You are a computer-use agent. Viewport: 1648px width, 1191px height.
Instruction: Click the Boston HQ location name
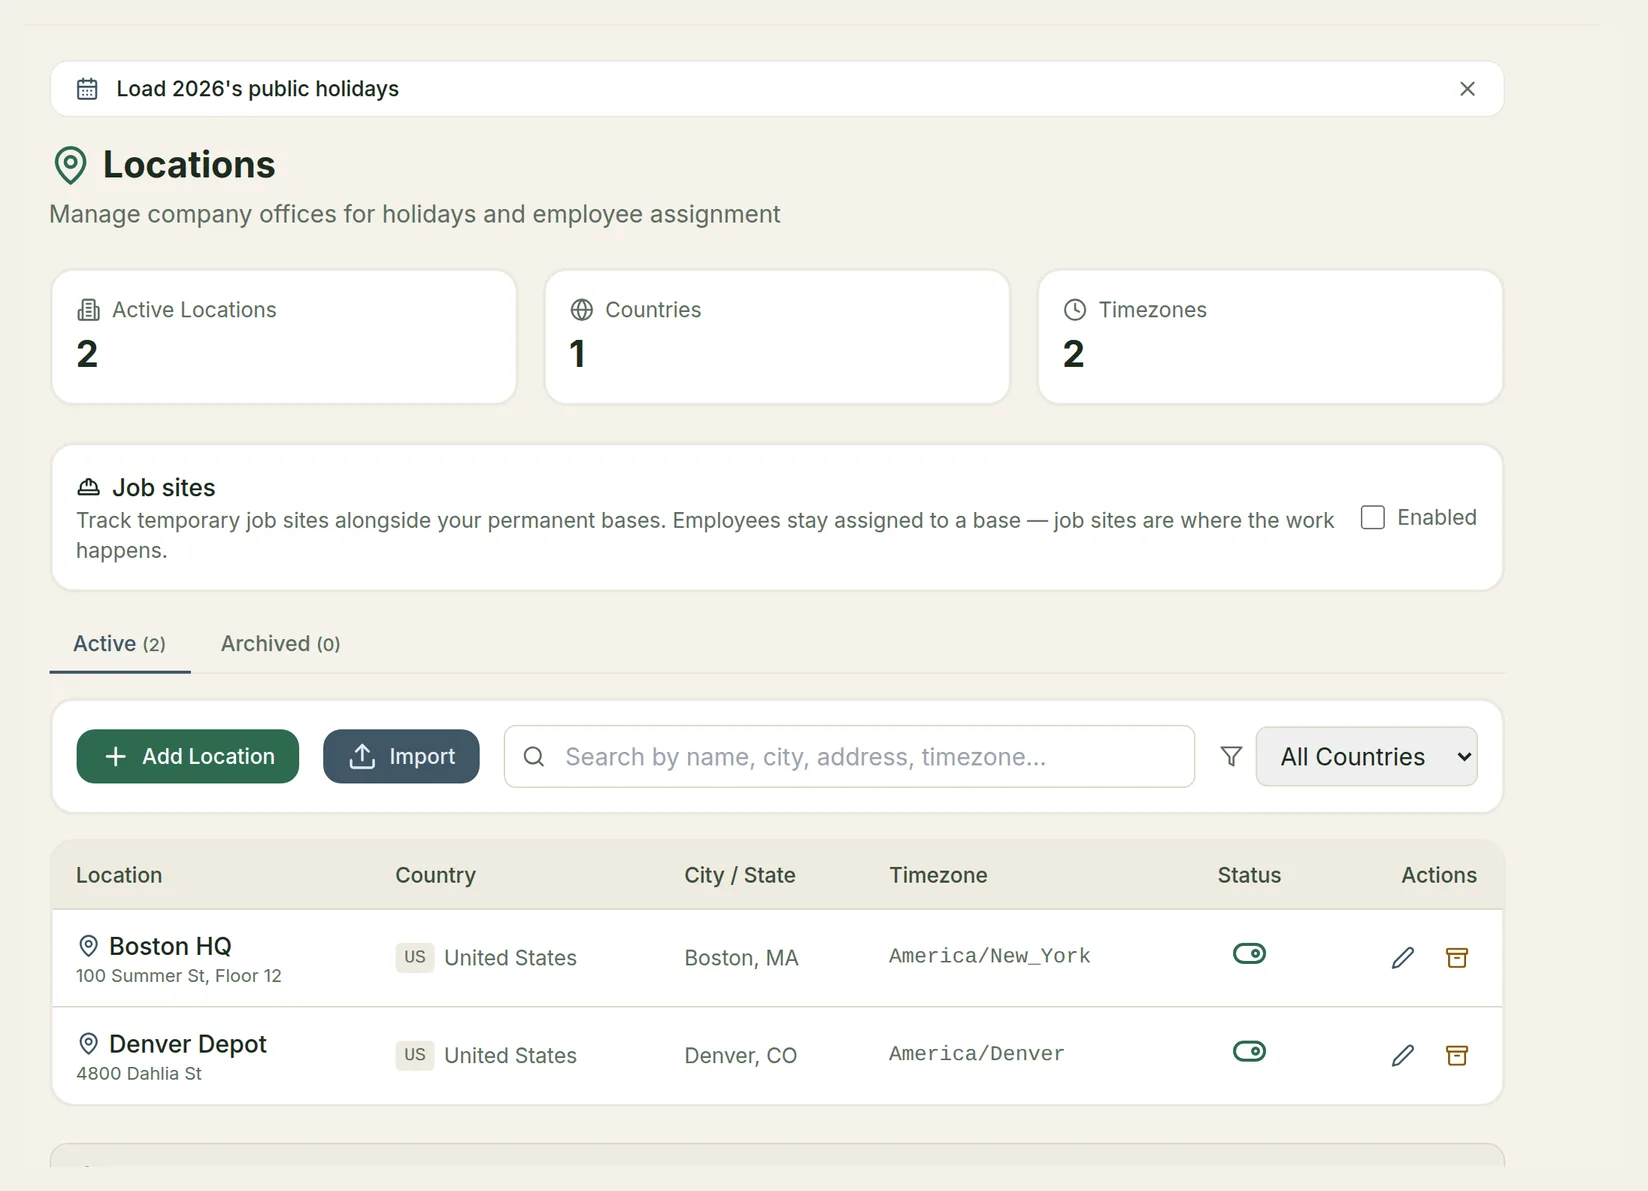(x=170, y=946)
